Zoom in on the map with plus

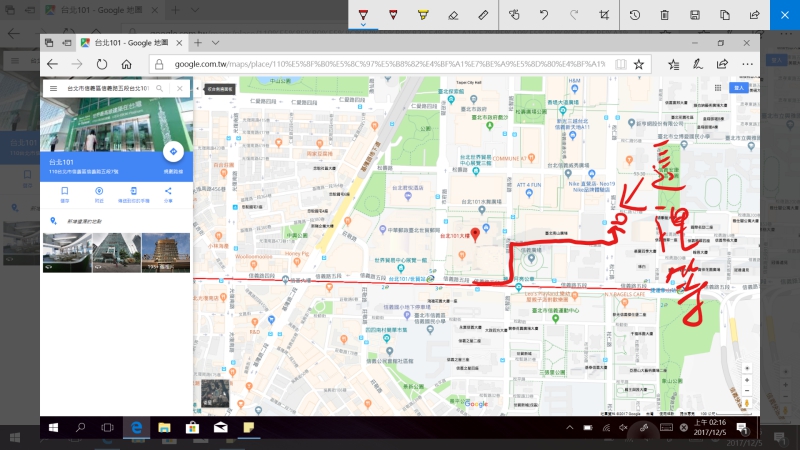(x=747, y=380)
